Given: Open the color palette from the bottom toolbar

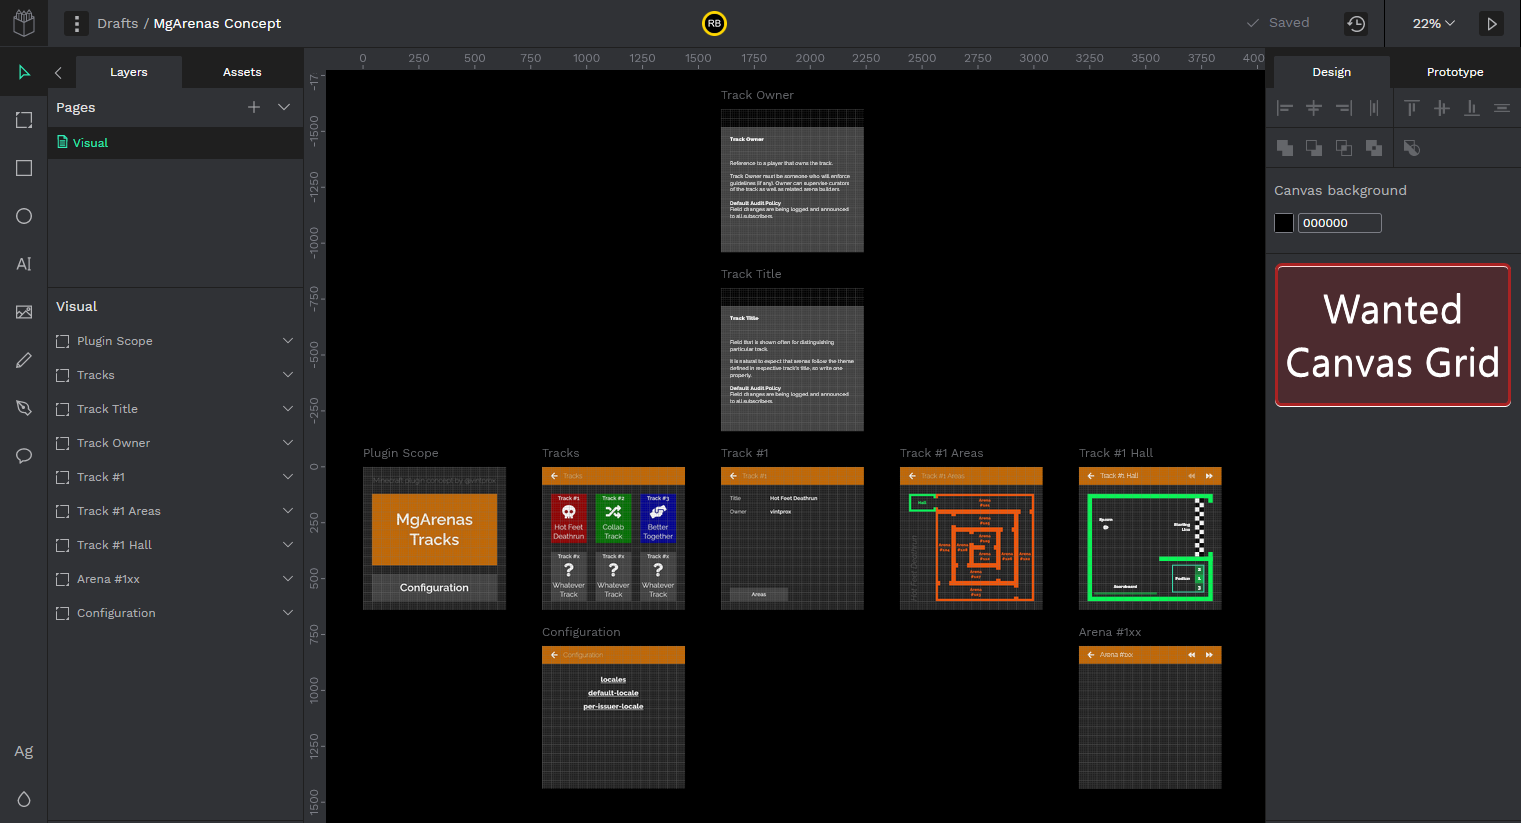Looking at the screenshot, I should pyautogui.click(x=23, y=799).
